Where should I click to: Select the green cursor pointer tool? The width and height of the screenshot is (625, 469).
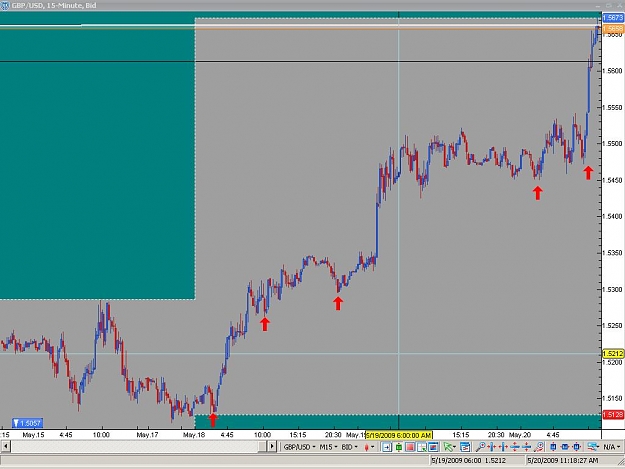pos(448,447)
